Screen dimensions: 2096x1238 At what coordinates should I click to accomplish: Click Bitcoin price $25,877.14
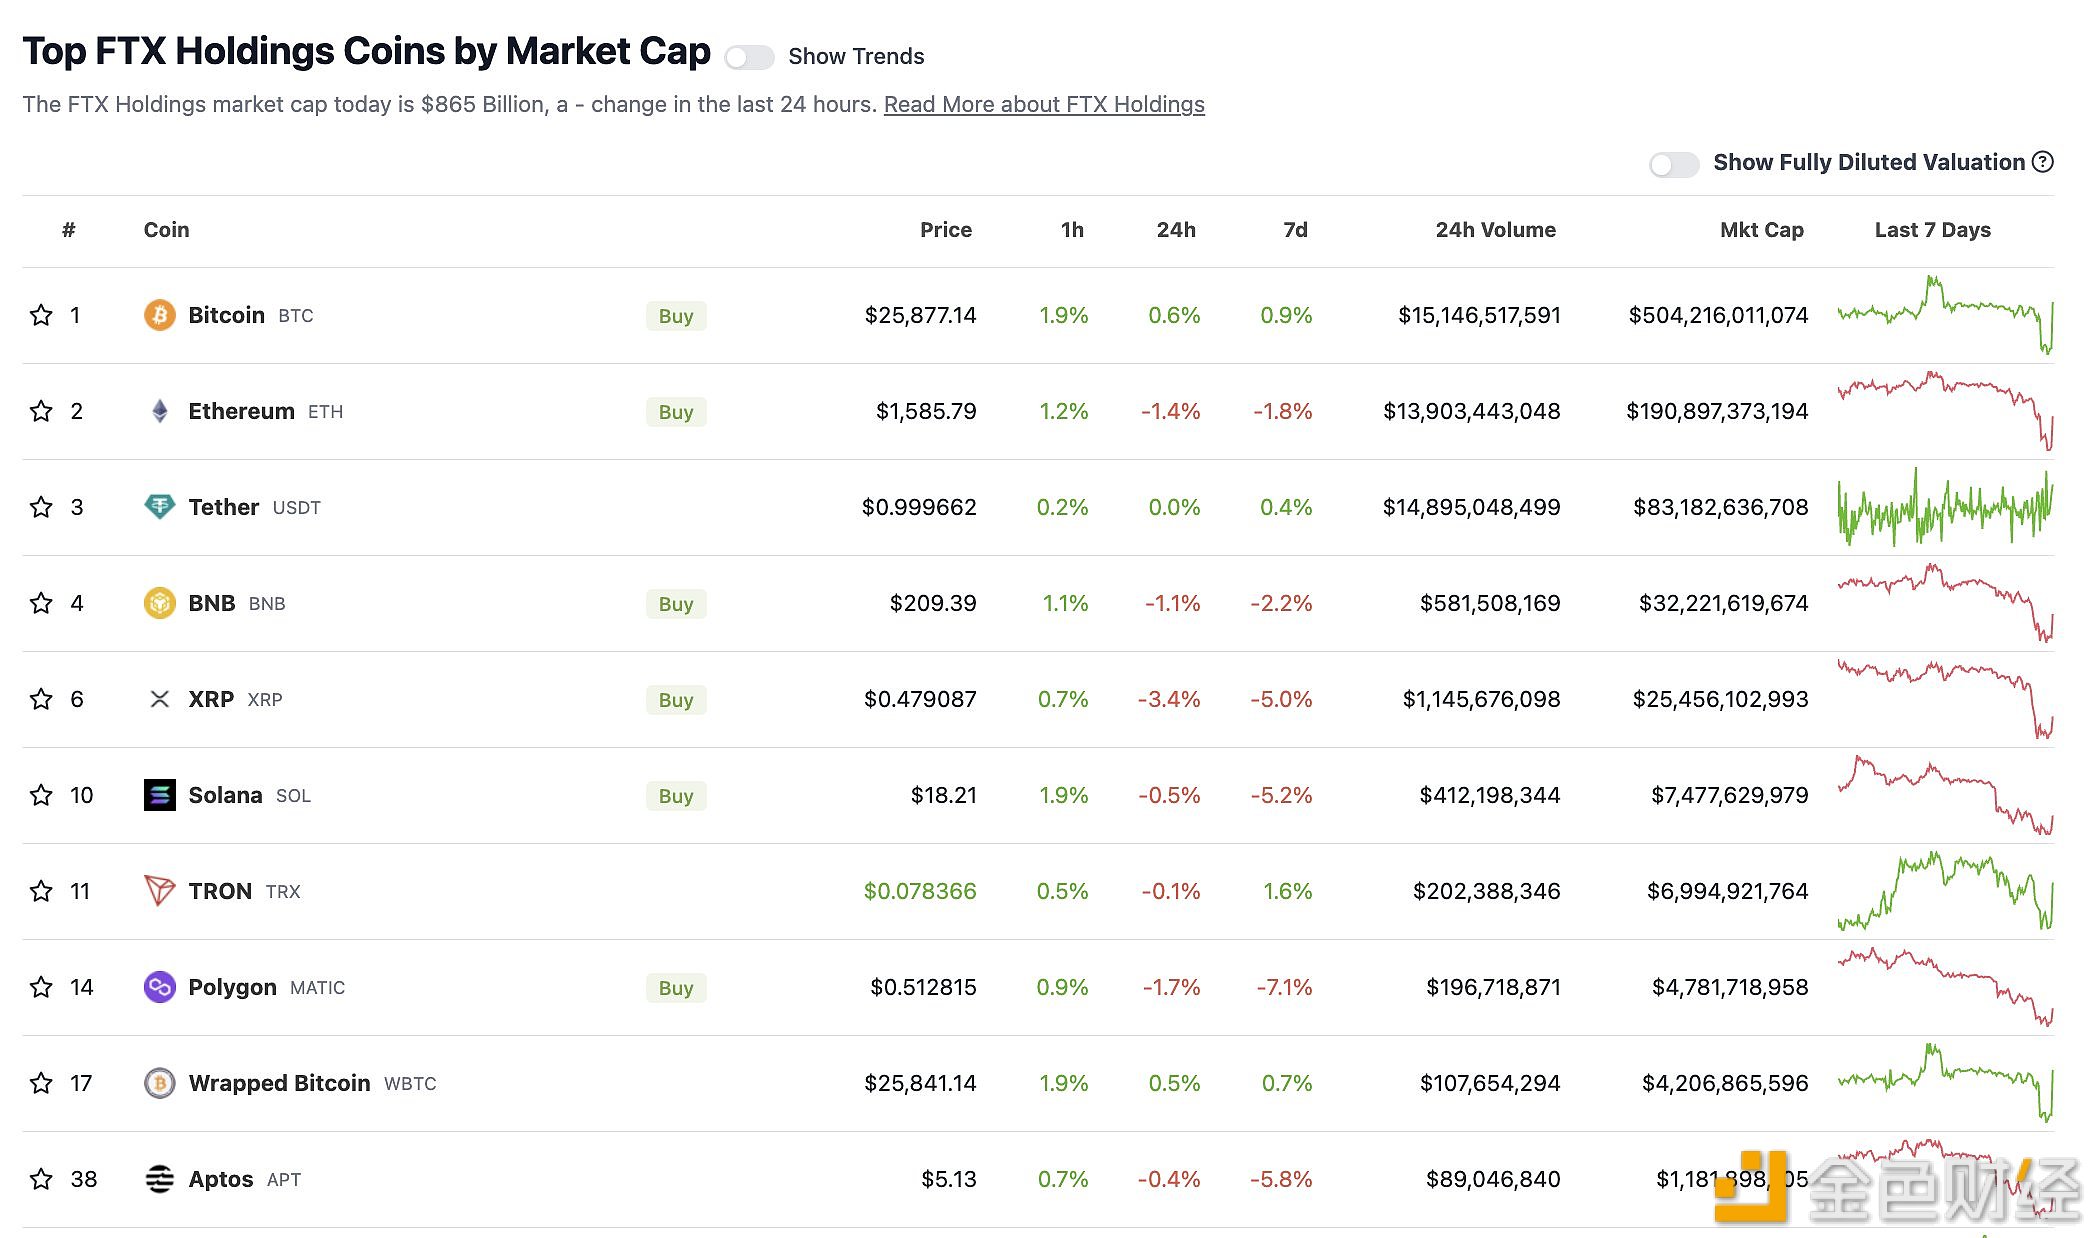[920, 315]
